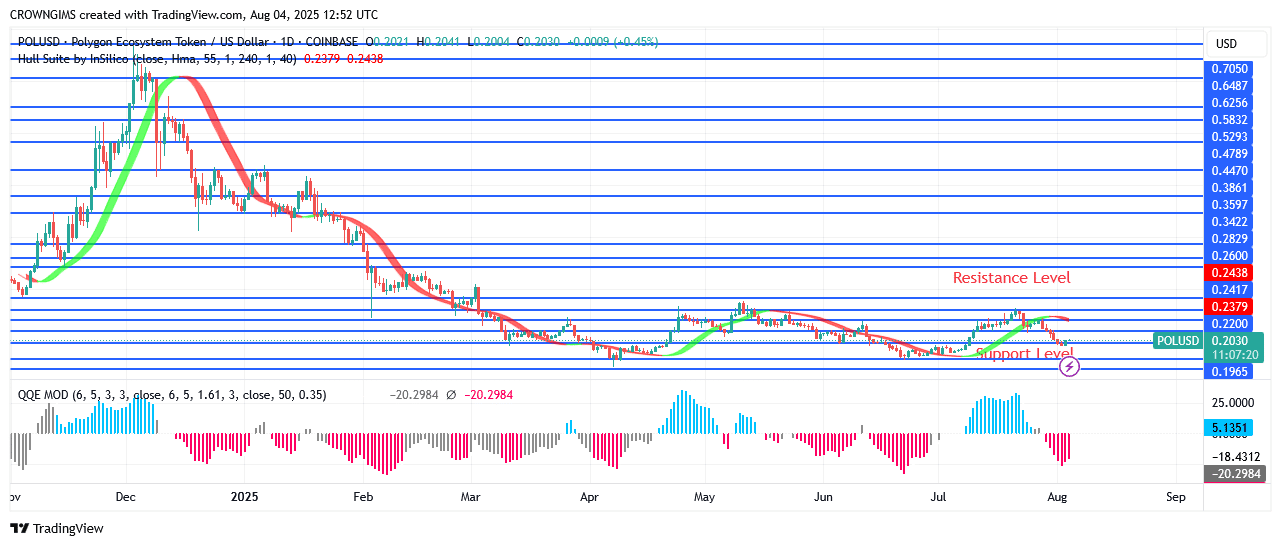Click the Apr label on time axis
The width and height of the screenshot is (1281, 546).
coord(590,496)
